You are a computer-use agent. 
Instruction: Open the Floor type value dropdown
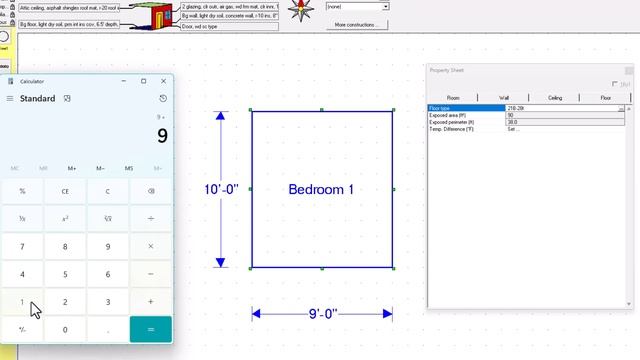621,109
